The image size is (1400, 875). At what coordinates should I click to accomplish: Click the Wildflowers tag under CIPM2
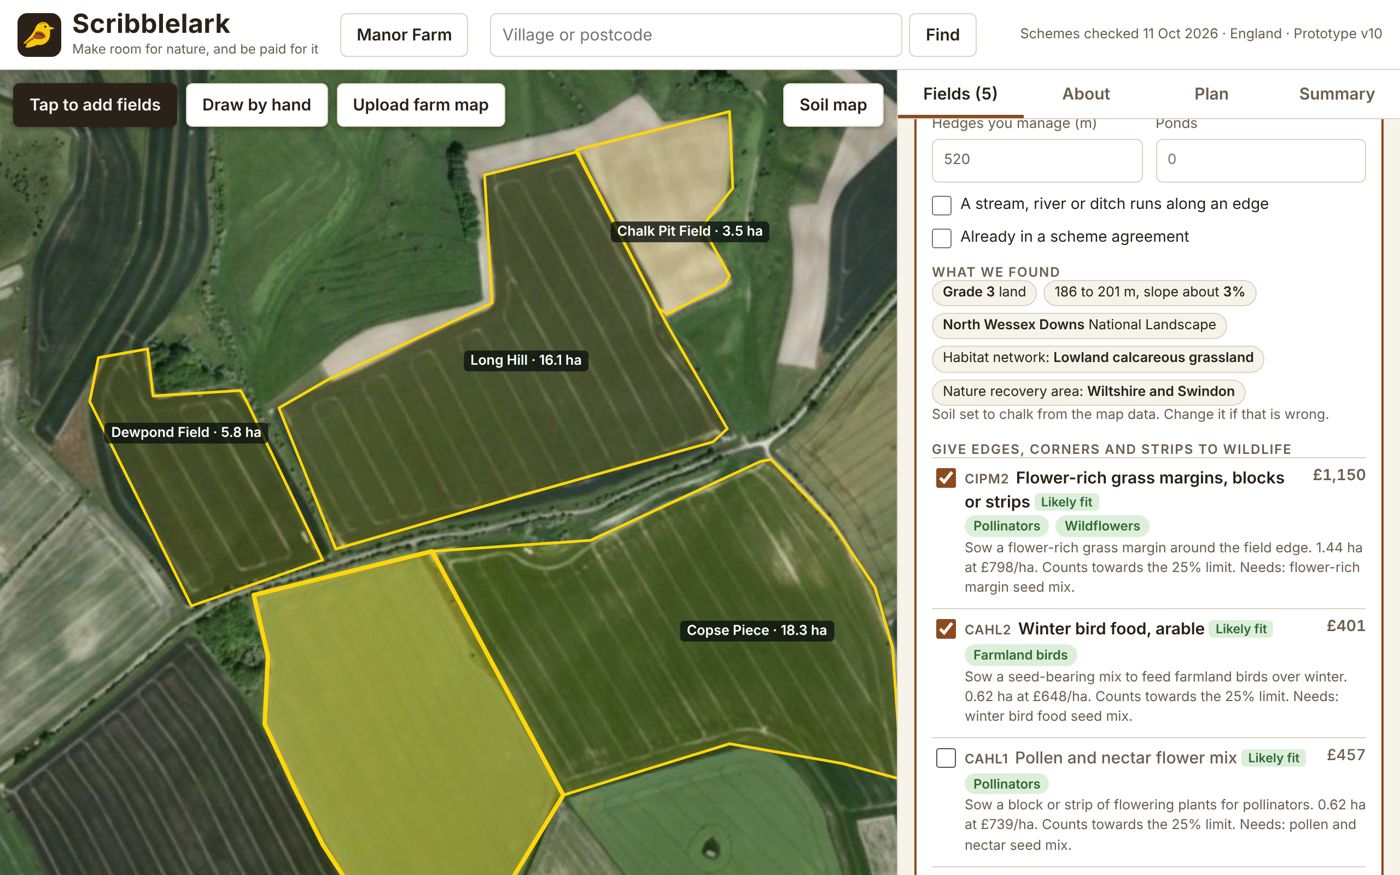pyautogui.click(x=1102, y=526)
